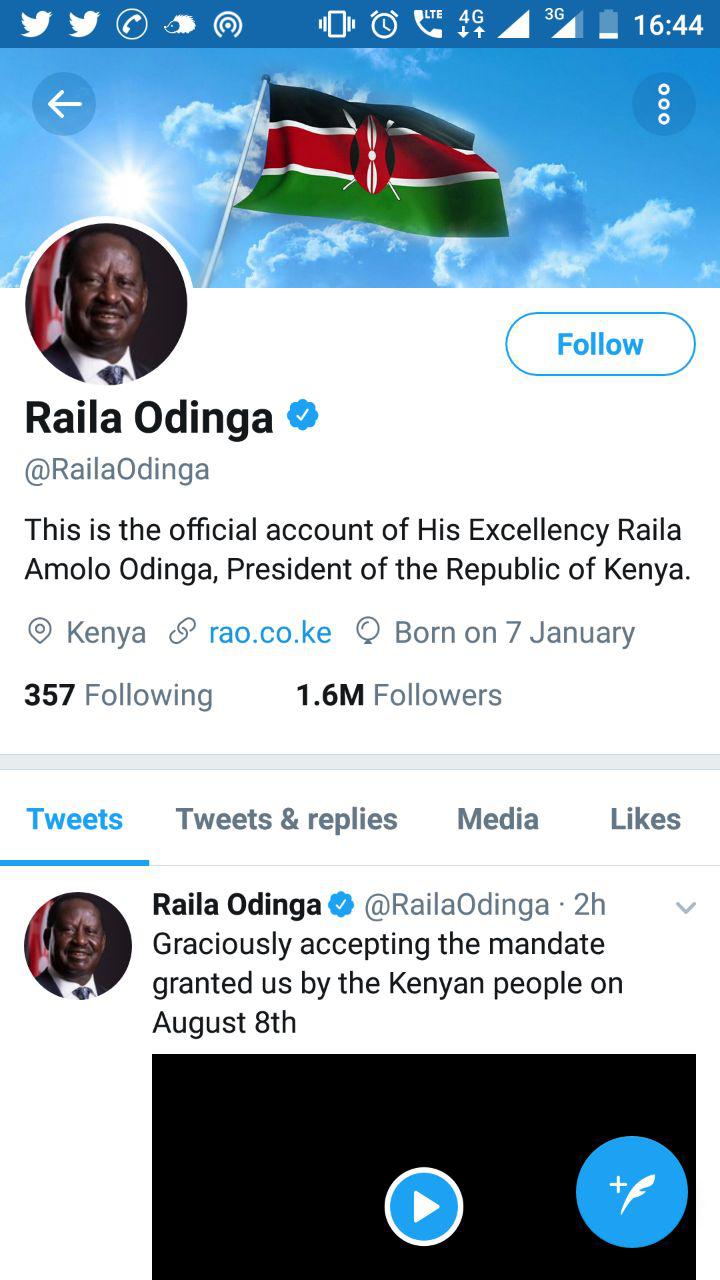Open the Likes tab

(645, 819)
